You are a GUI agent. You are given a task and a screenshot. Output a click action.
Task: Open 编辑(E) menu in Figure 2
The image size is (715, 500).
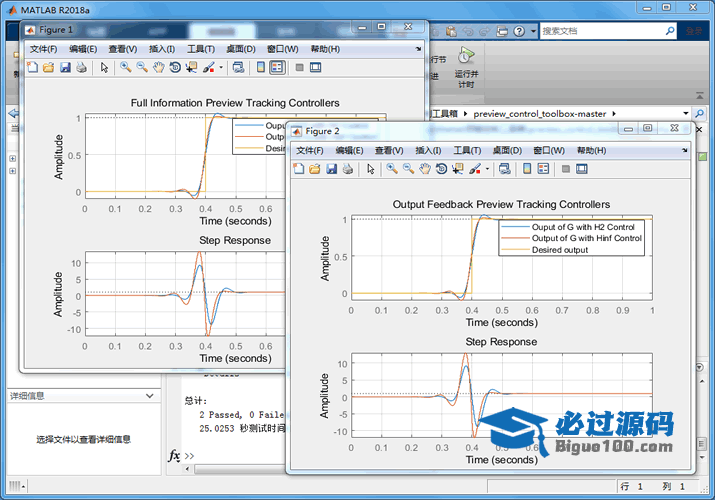349,150
